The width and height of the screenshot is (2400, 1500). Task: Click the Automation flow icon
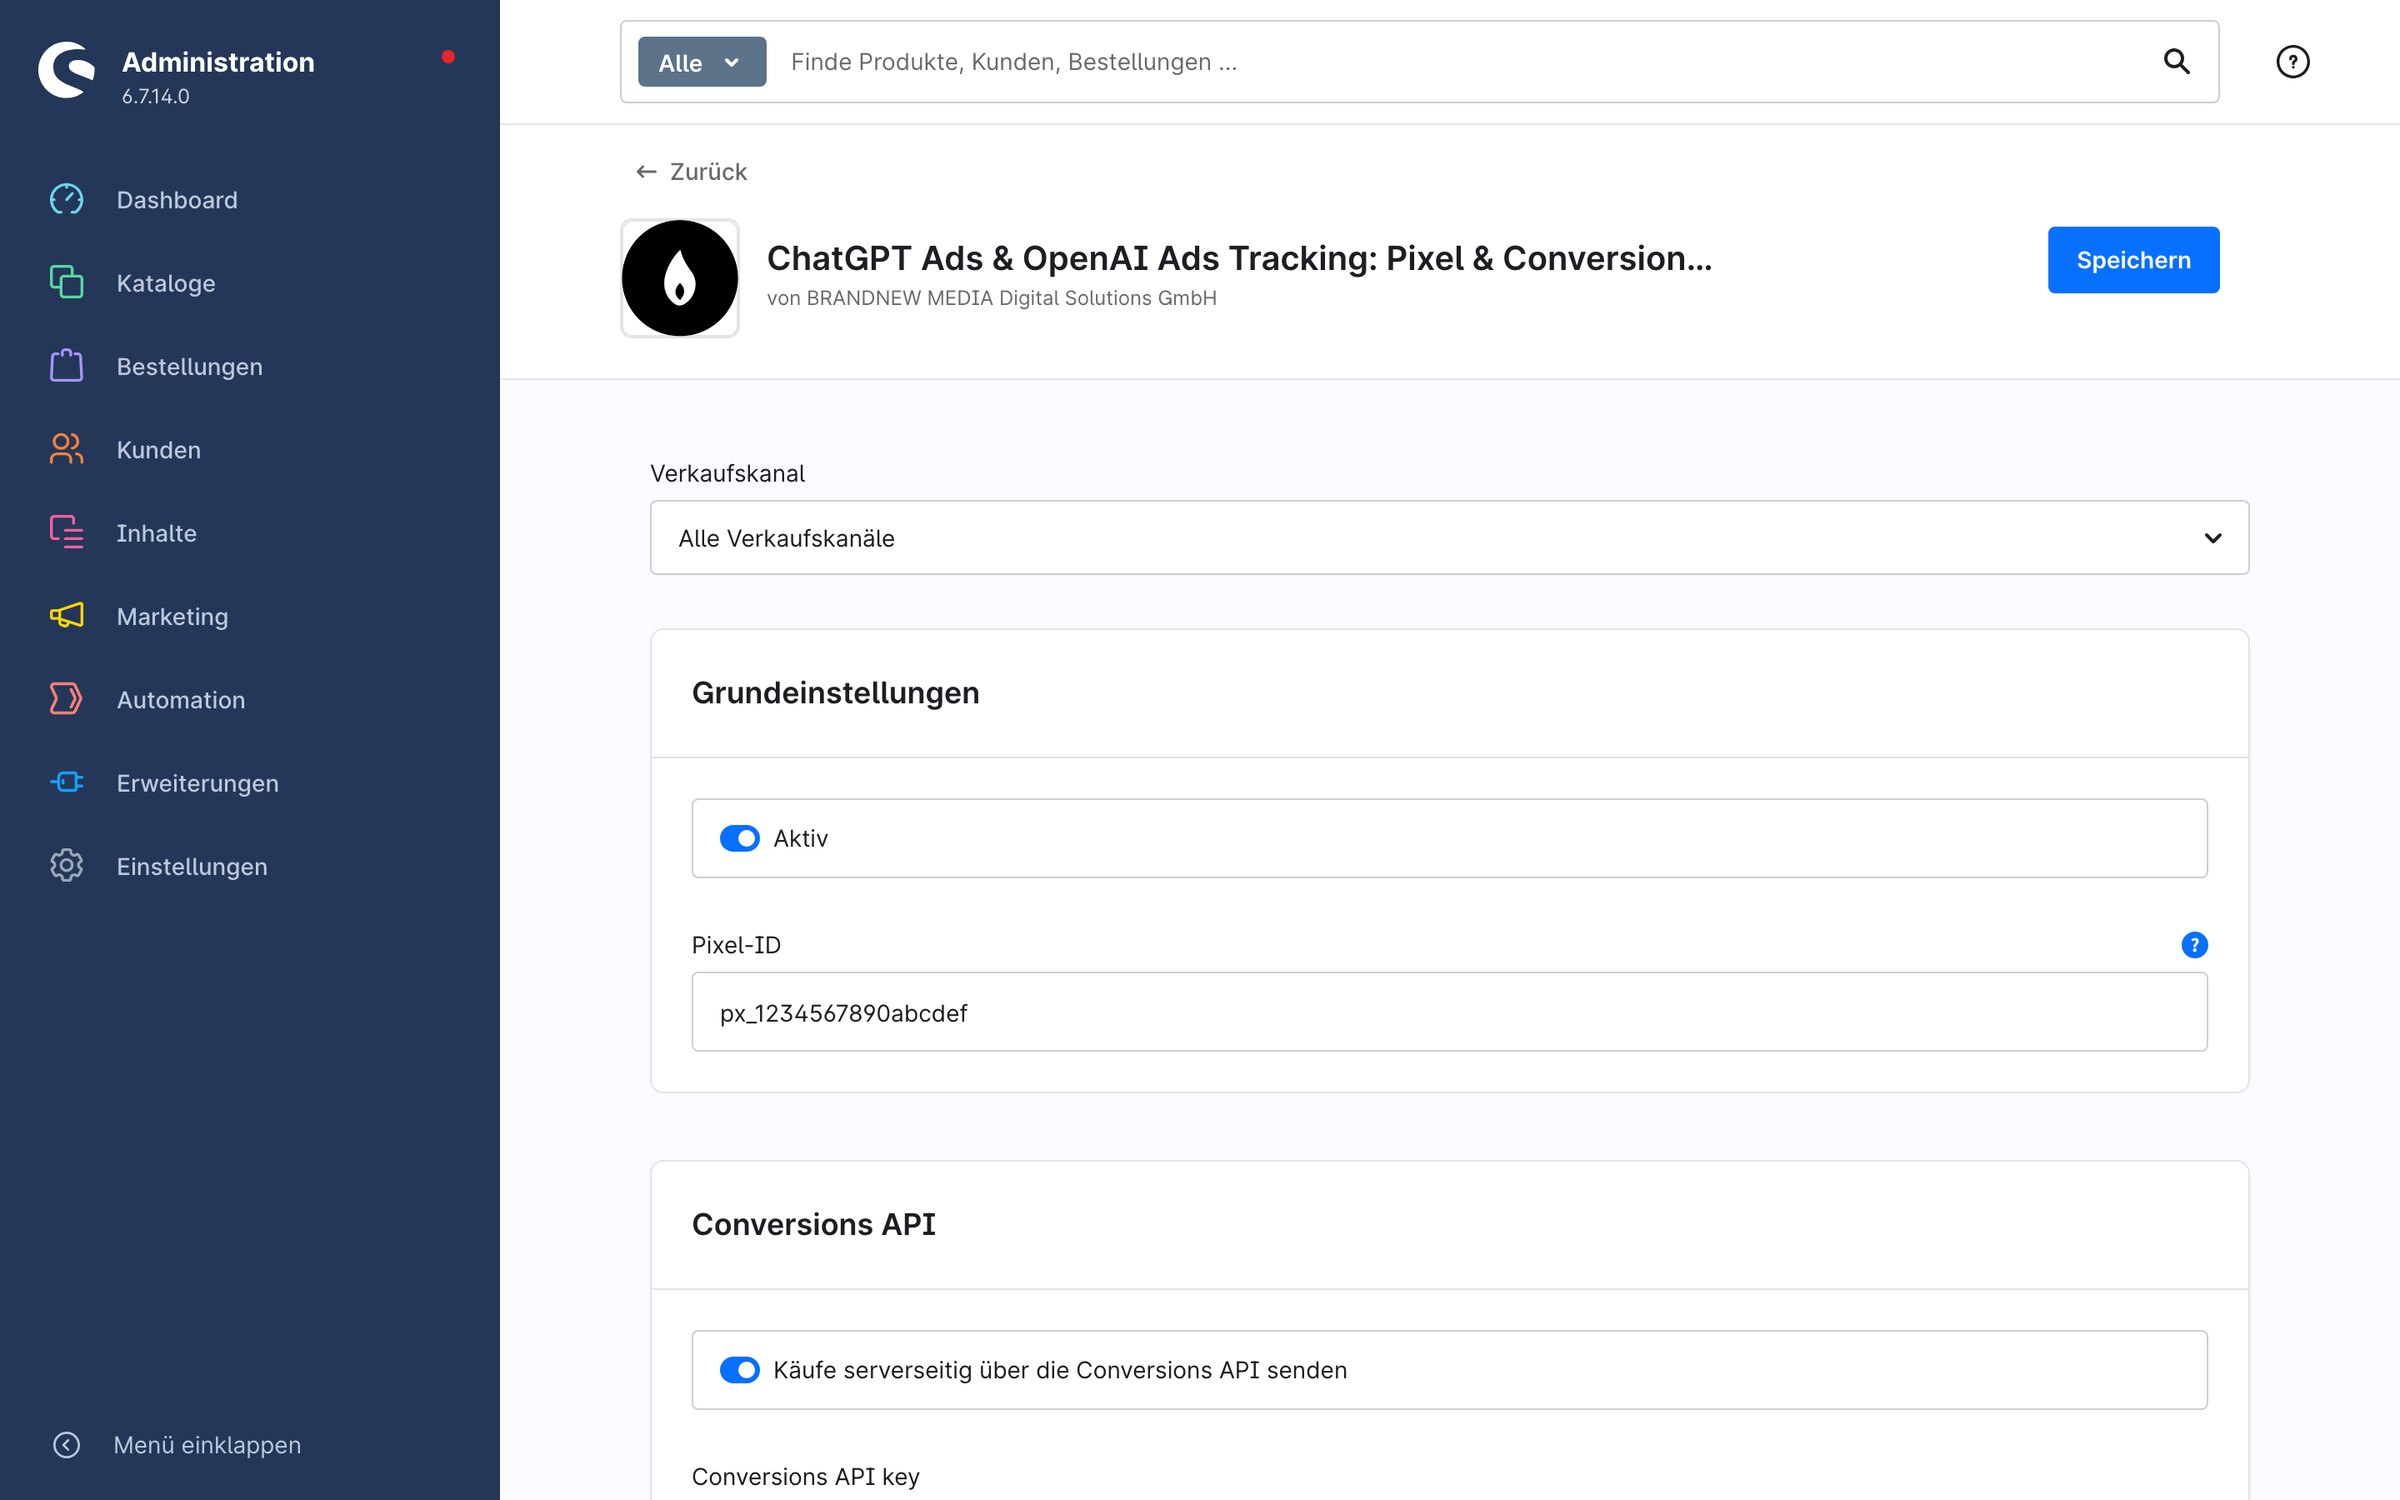(x=67, y=699)
